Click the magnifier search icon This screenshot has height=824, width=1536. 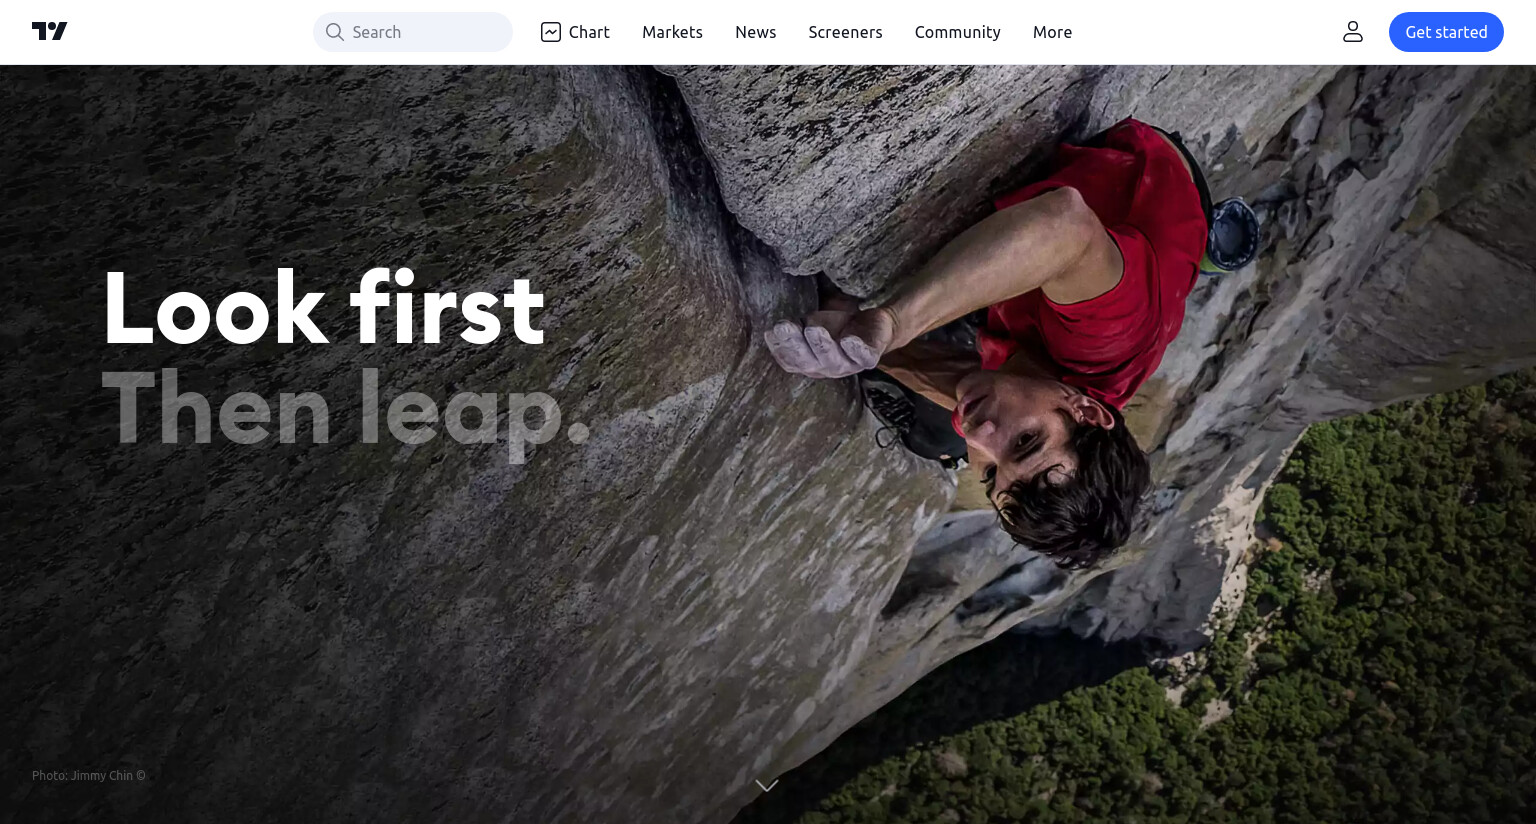coord(335,32)
